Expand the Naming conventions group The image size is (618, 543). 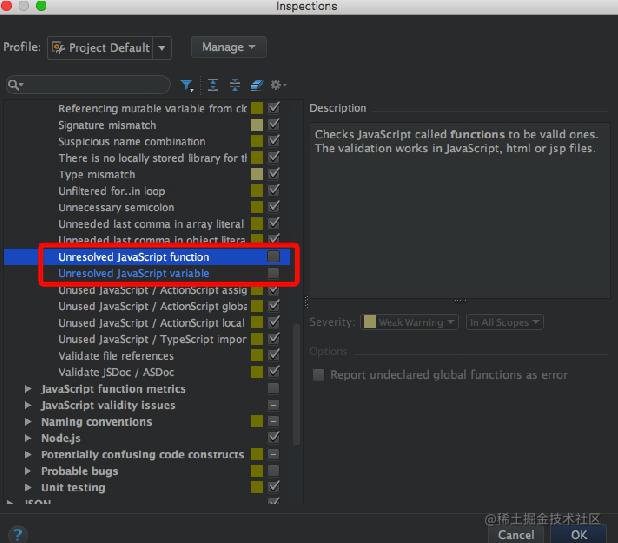pyautogui.click(x=28, y=422)
